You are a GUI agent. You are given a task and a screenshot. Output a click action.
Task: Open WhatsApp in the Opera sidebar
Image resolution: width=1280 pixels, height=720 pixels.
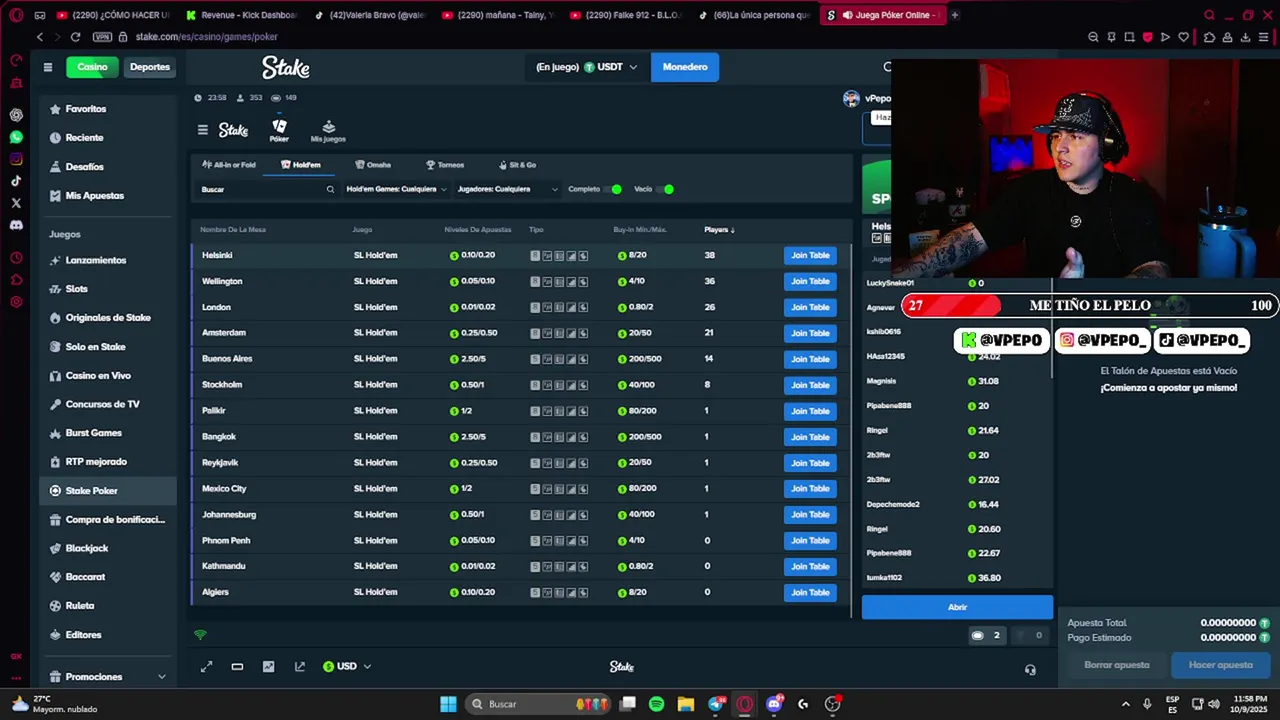tap(16, 137)
